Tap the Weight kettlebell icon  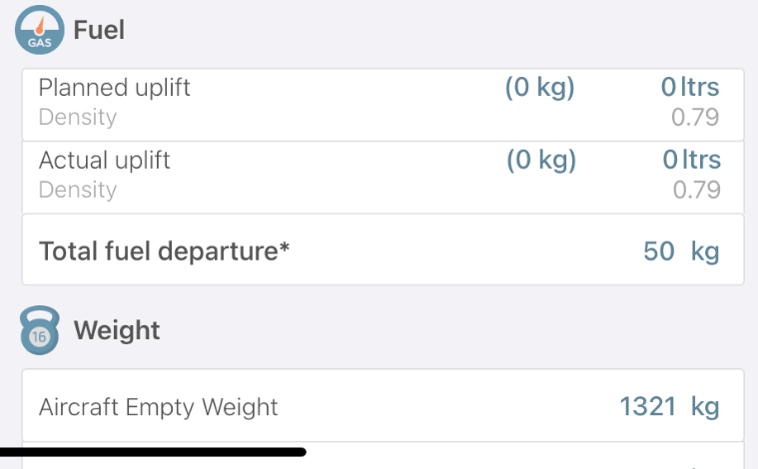pyautogui.click(x=40, y=330)
